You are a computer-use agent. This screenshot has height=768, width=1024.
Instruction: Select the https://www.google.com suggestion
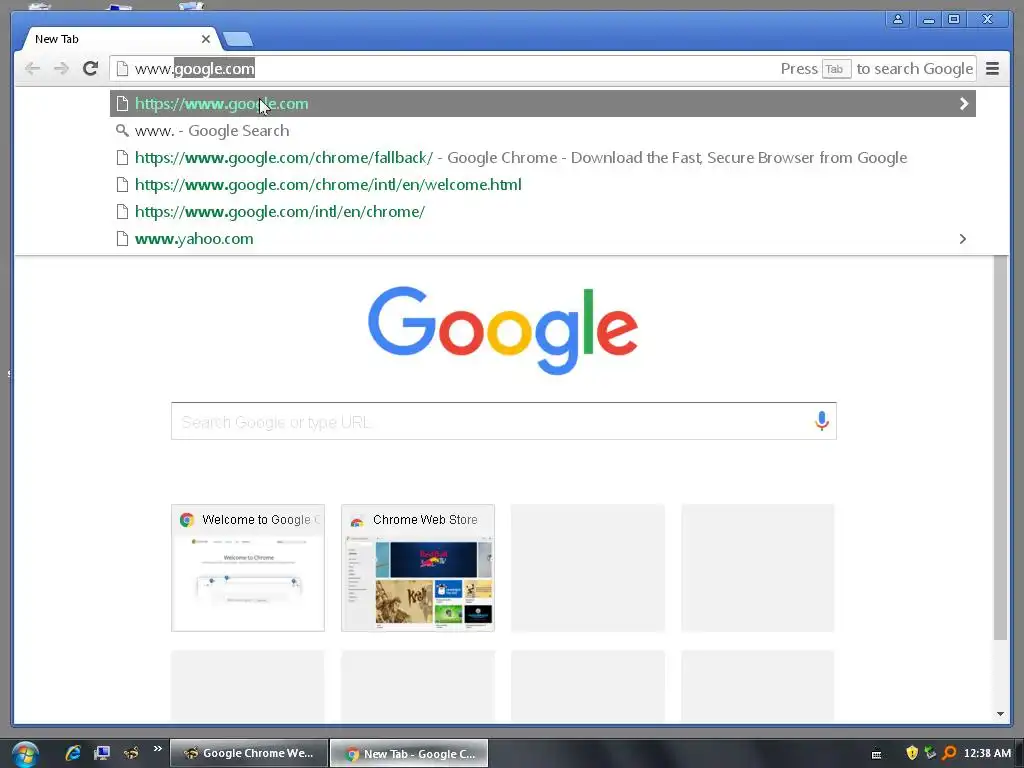pos(542,104)
